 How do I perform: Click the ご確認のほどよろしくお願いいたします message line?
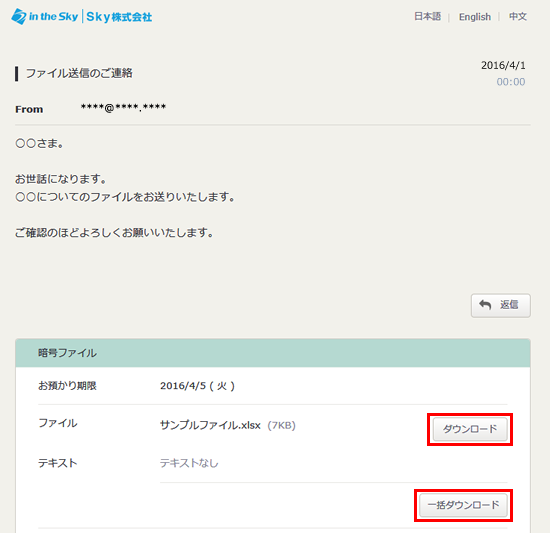point(114,232)
